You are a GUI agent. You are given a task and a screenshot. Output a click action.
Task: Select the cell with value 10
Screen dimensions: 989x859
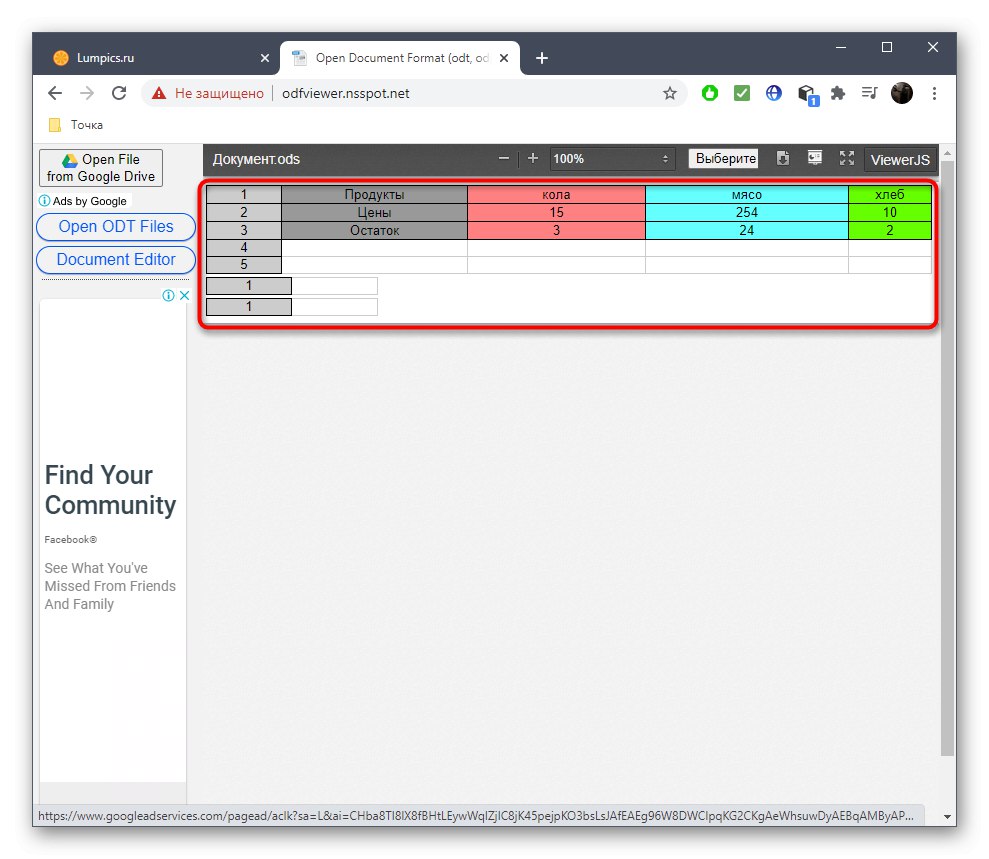pos(889,213)
